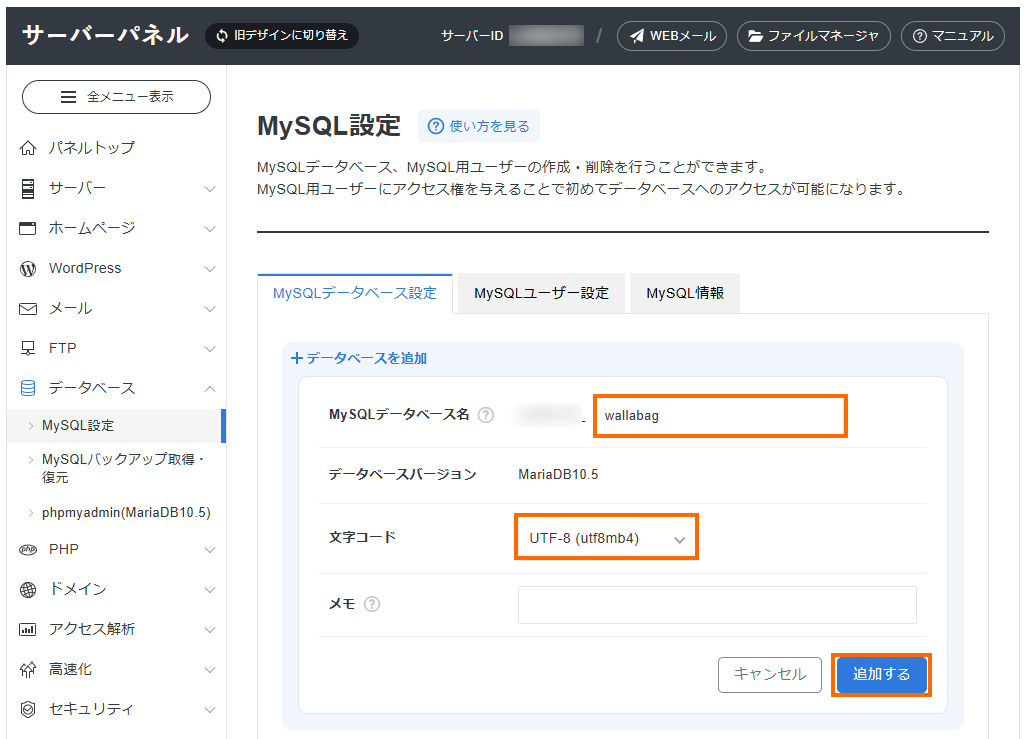Click the folder icon in ファイルマネージャ

pos(756,36)
